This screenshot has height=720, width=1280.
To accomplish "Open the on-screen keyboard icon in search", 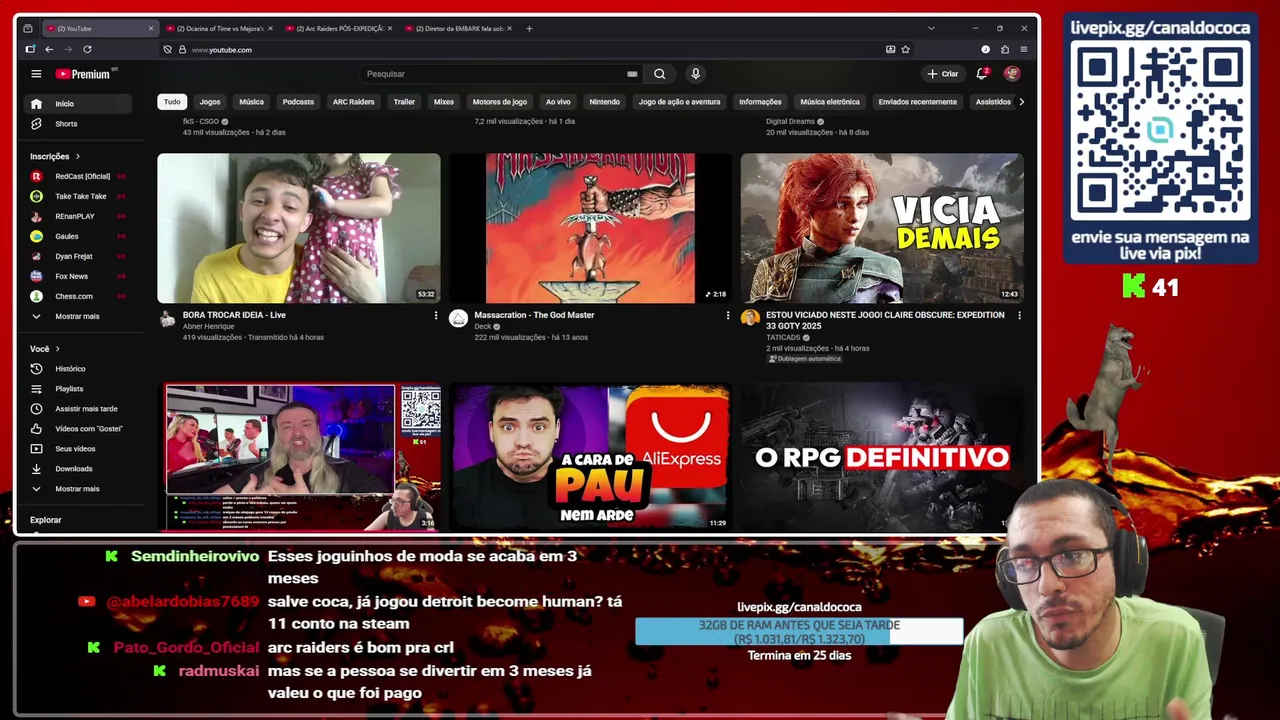I will pos(632,74).
